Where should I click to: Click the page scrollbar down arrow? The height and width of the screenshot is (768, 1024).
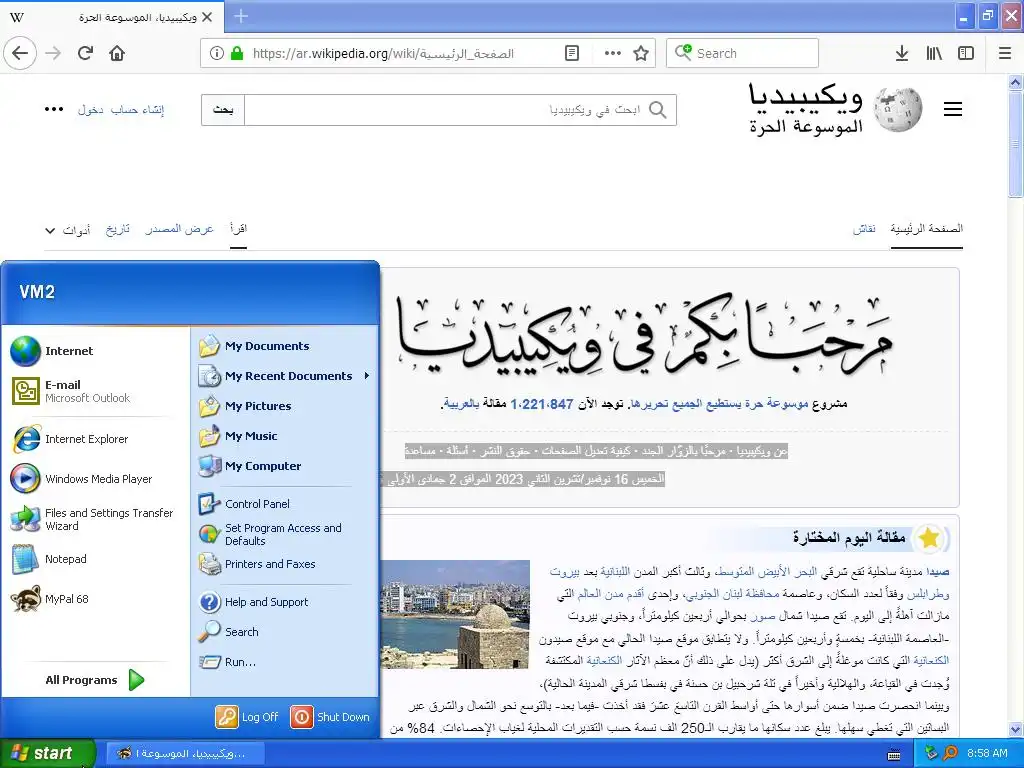[1016, 729]
